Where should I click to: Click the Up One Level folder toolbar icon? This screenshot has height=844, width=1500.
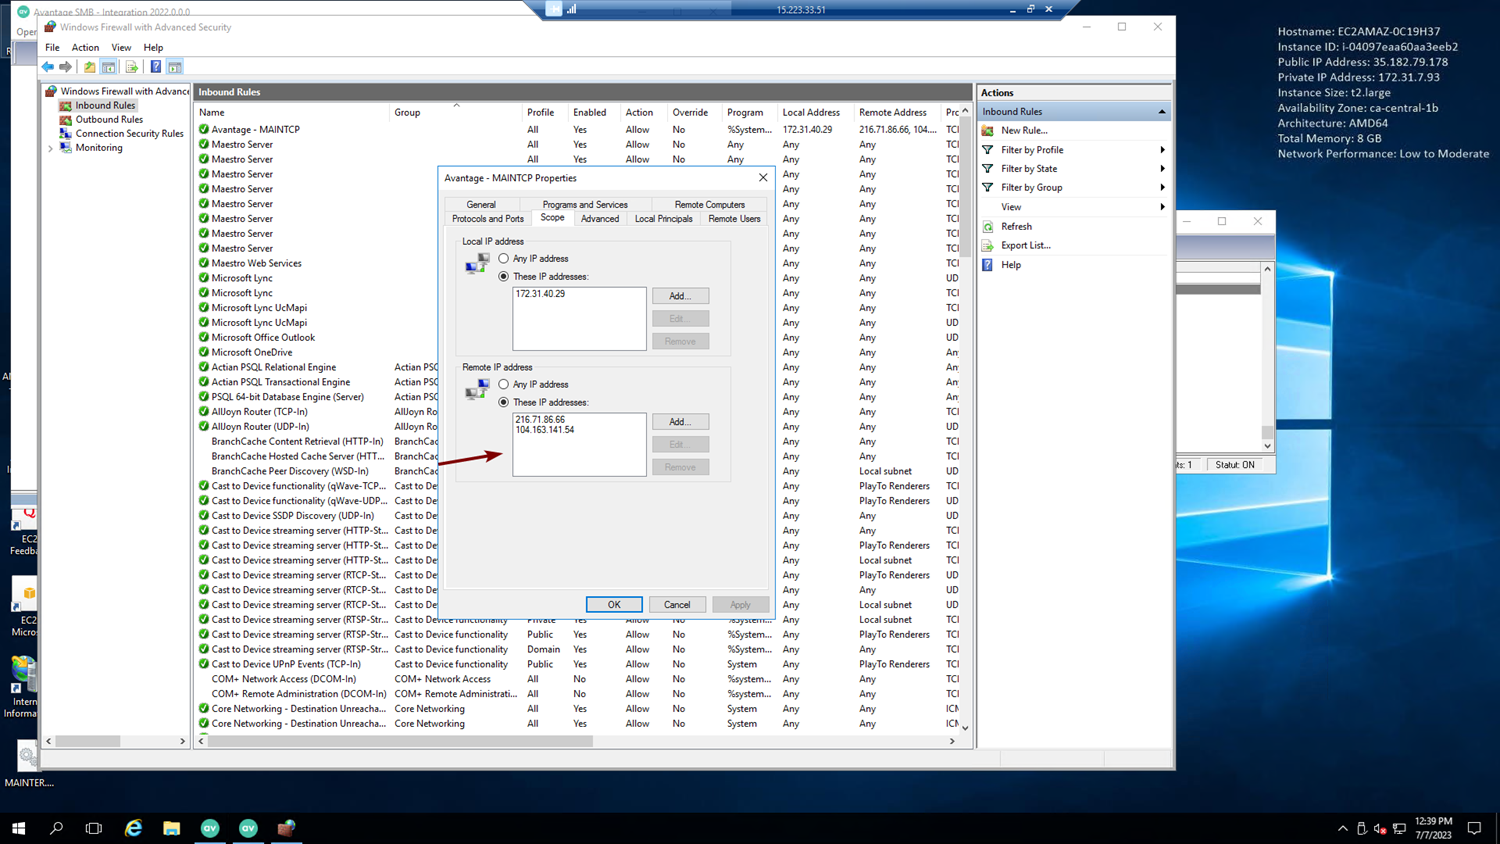coord(90,67)
